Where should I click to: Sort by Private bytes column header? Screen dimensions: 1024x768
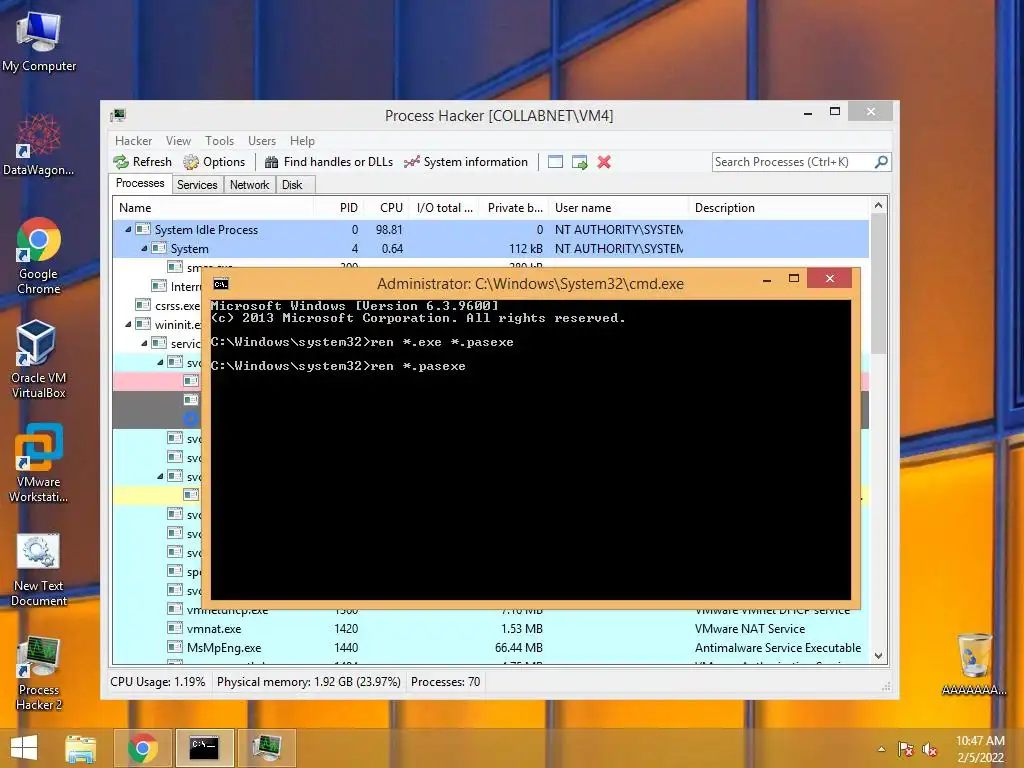tap(514, 208)
